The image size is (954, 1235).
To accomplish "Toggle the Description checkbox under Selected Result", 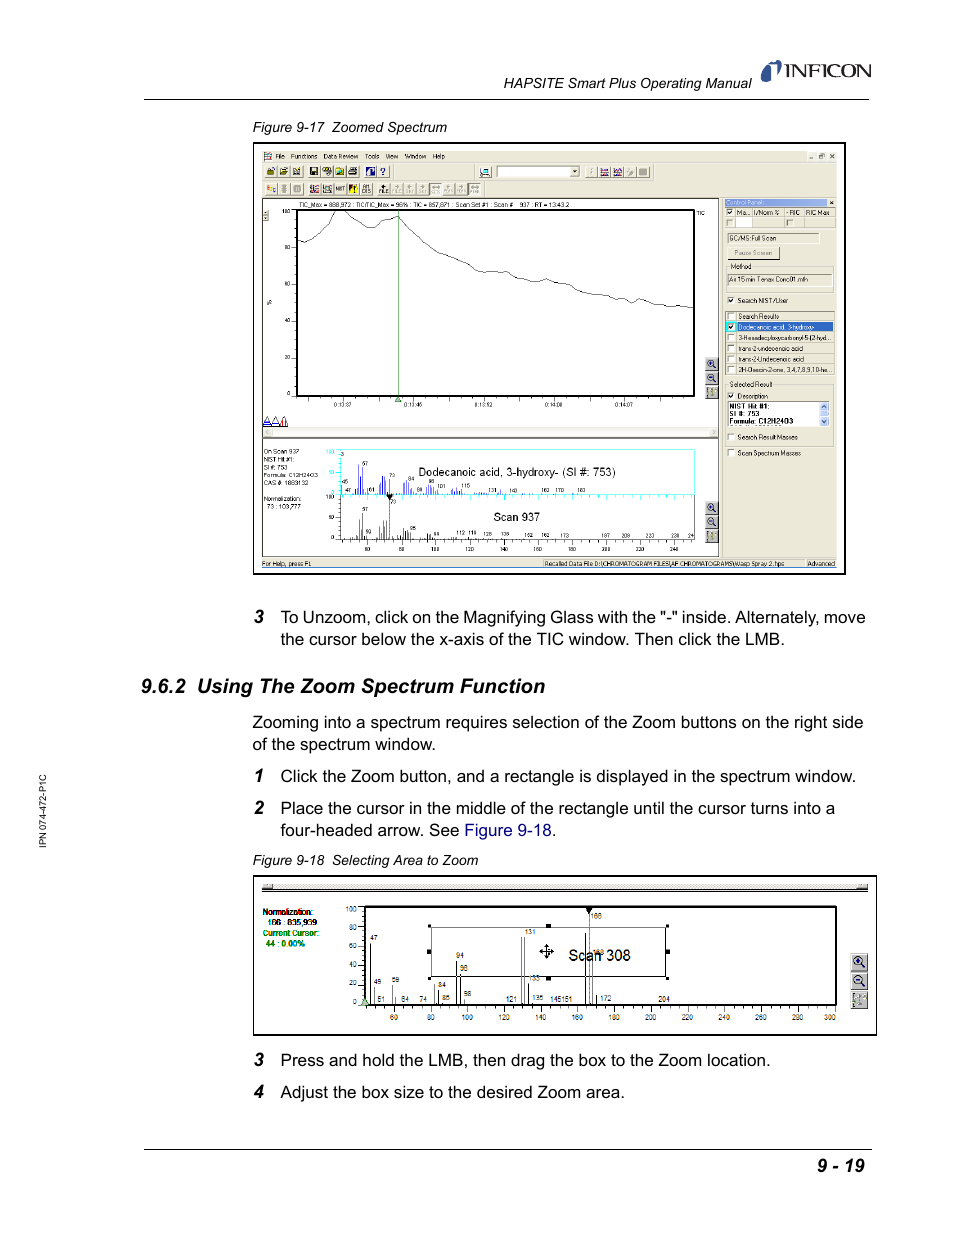I will pos(731,396).
